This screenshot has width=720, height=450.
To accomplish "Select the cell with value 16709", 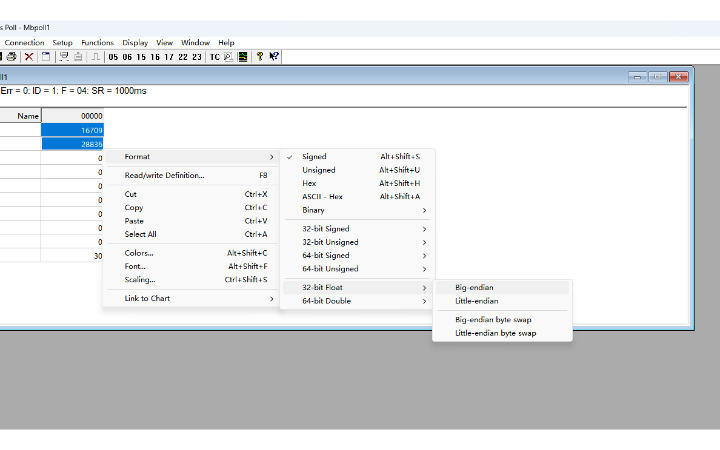I will (x=73, y=130).
